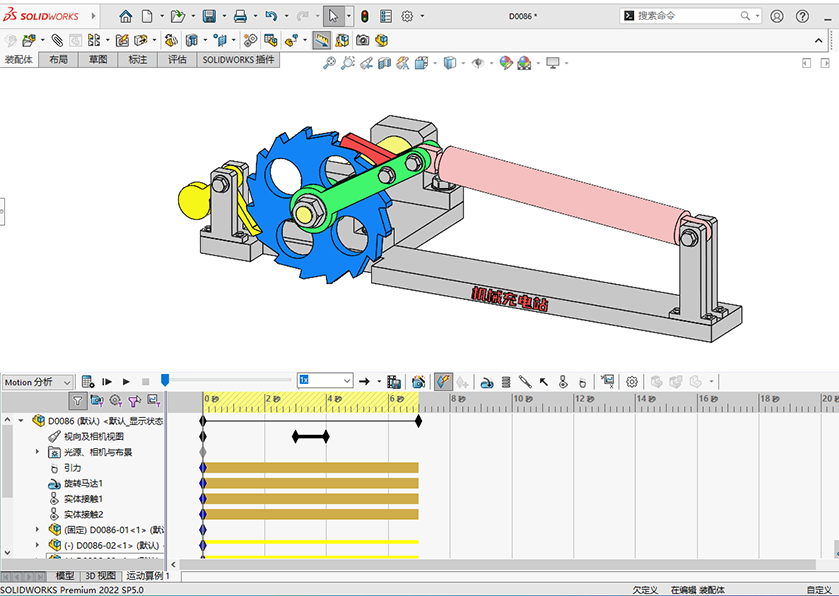Add a Motor using the motor icon

coord(486,382)
